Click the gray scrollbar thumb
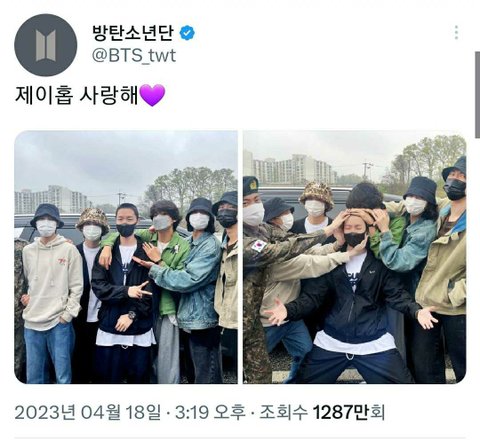The image size is (480, 441). (x=477, y=95)
